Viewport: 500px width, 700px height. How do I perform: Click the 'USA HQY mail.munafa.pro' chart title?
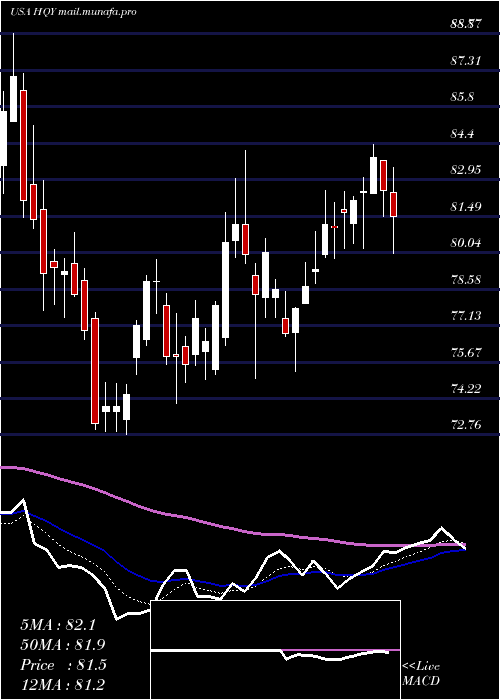pyautogui.click(x=73, y=12)
